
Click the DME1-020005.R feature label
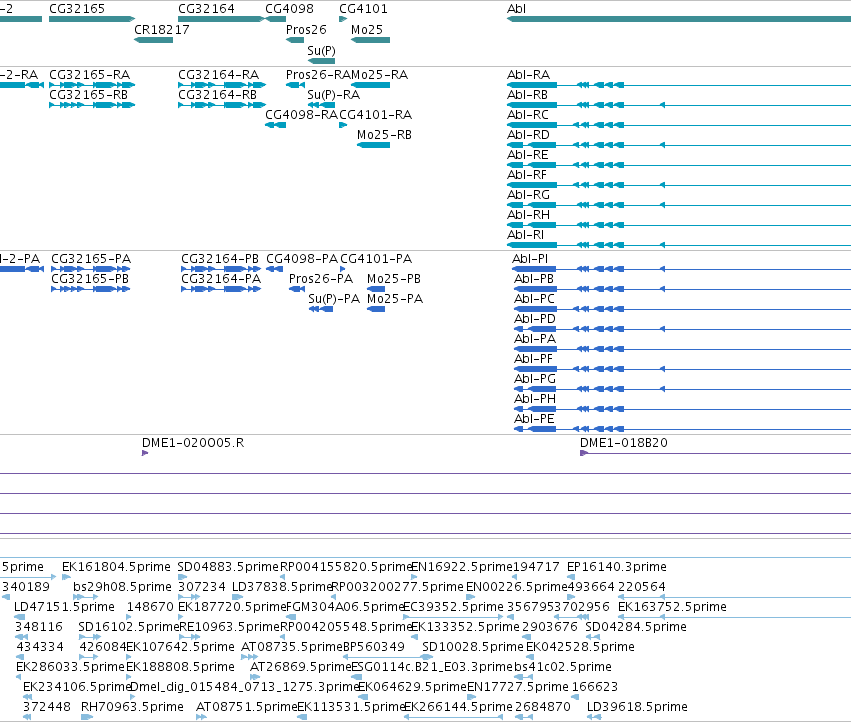[x=193, y=442]
